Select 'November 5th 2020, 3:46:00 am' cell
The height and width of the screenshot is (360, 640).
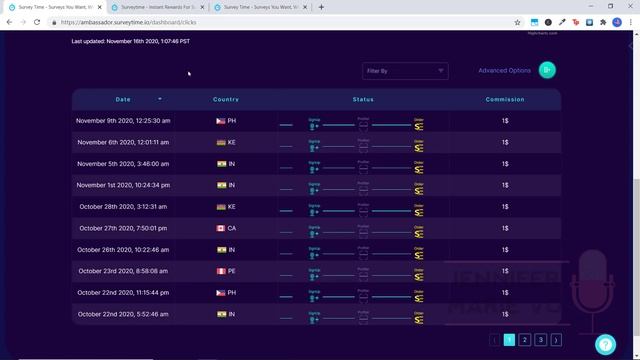123,164
